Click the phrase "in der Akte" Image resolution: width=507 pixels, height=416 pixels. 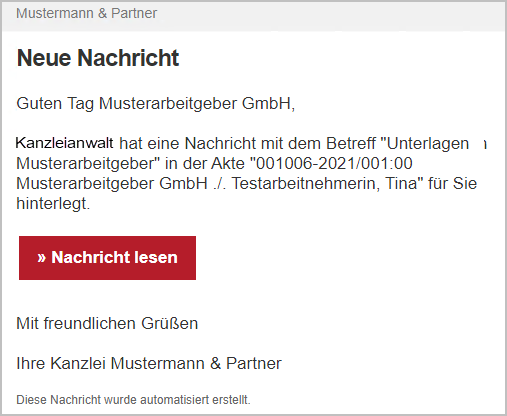pyautogui.click(x=202, y=164)
